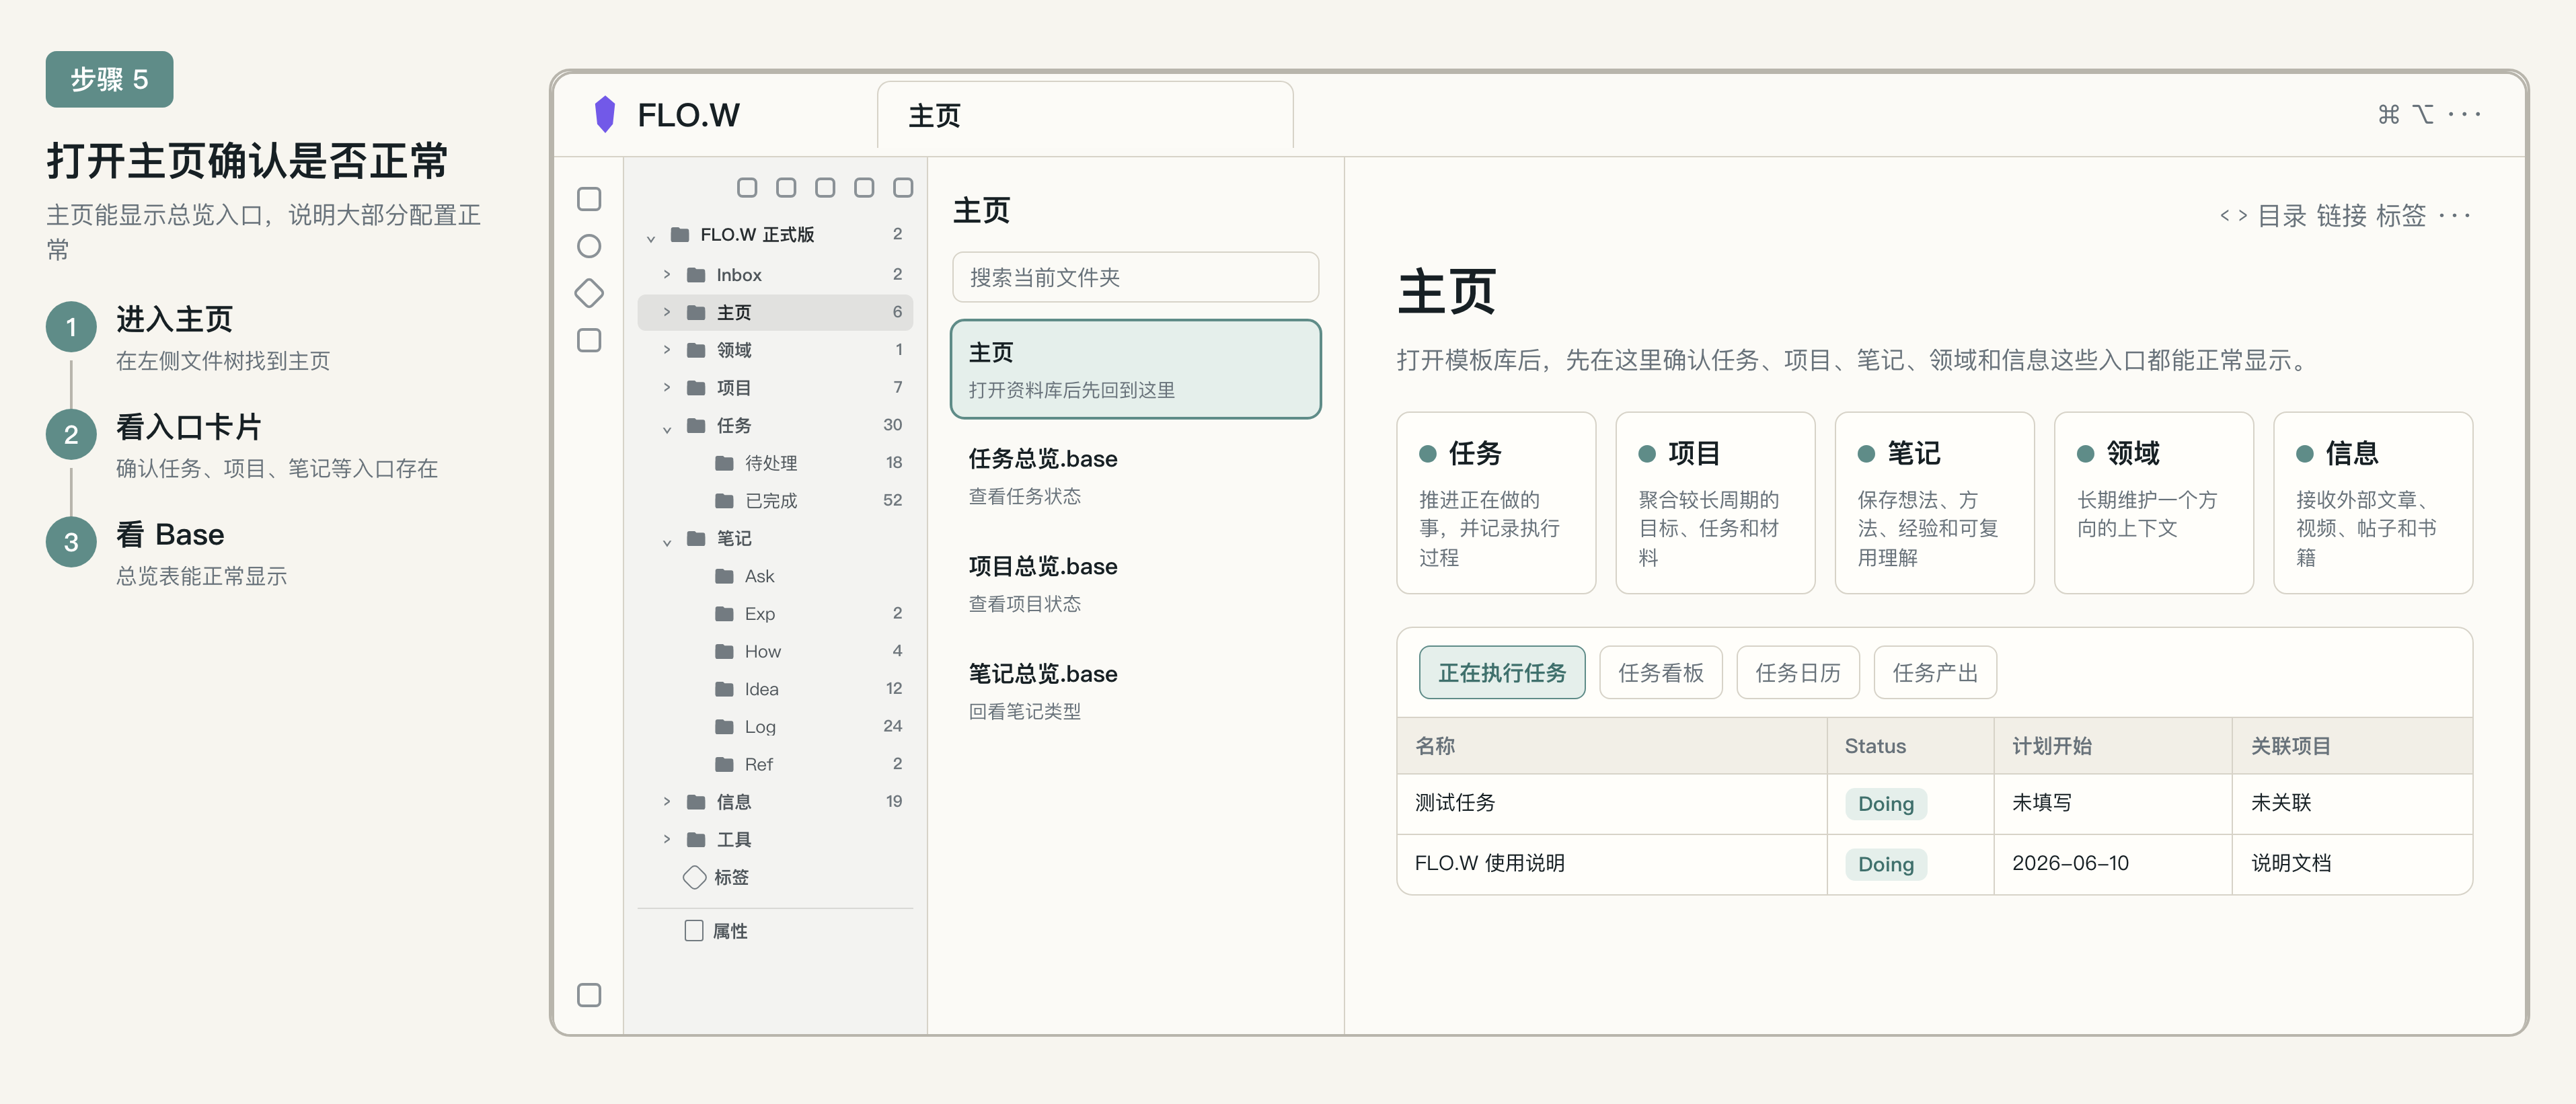The height and width of the screenshot is (1104, 2576).
Task: Click the 测试任务 cell in the table
Action: (1611, 803)
